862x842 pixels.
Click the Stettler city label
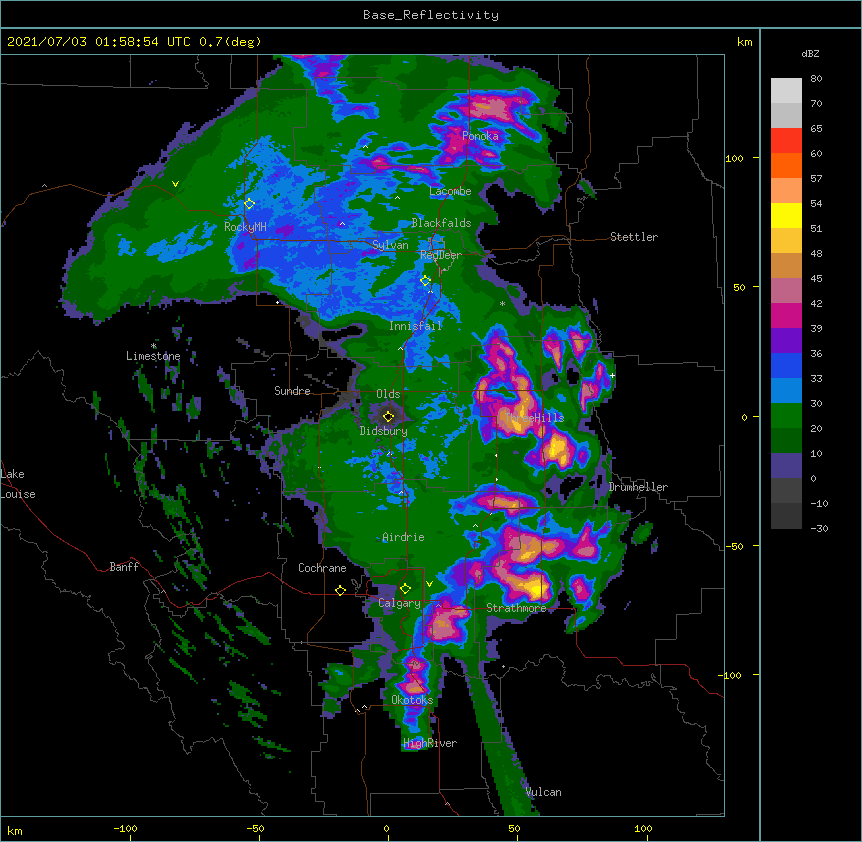pos(633,237)
